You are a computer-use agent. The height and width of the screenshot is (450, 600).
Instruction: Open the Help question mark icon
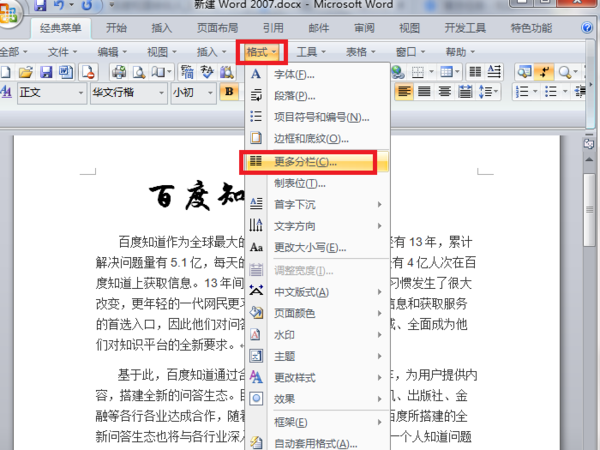tap(587, 28)
